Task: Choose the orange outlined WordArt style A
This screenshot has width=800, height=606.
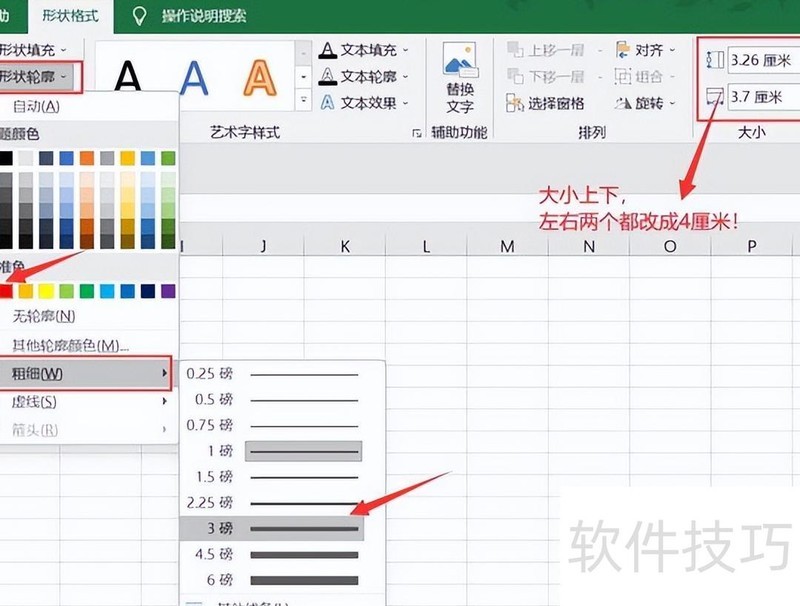Action: [x=260, y=78]
